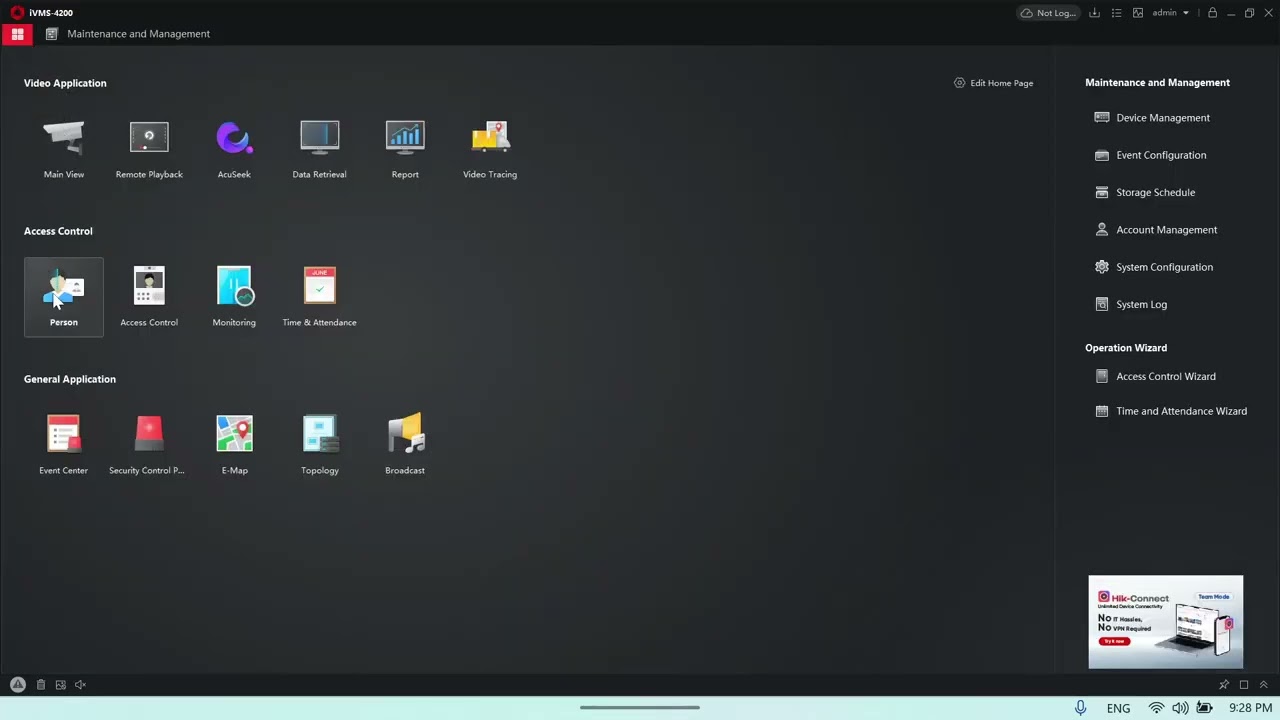Open the Person module
The width and height of the screenshot is (1280, 720).
(64, 297)
